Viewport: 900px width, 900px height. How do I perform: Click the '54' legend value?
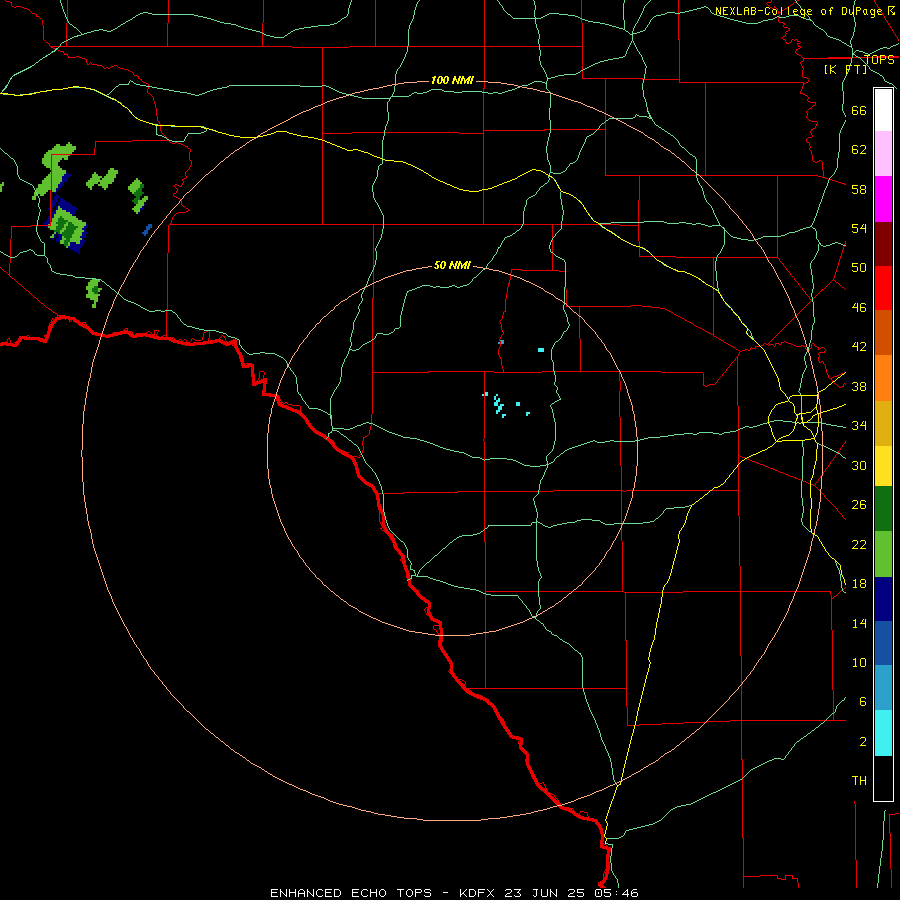tap(859, 228)
